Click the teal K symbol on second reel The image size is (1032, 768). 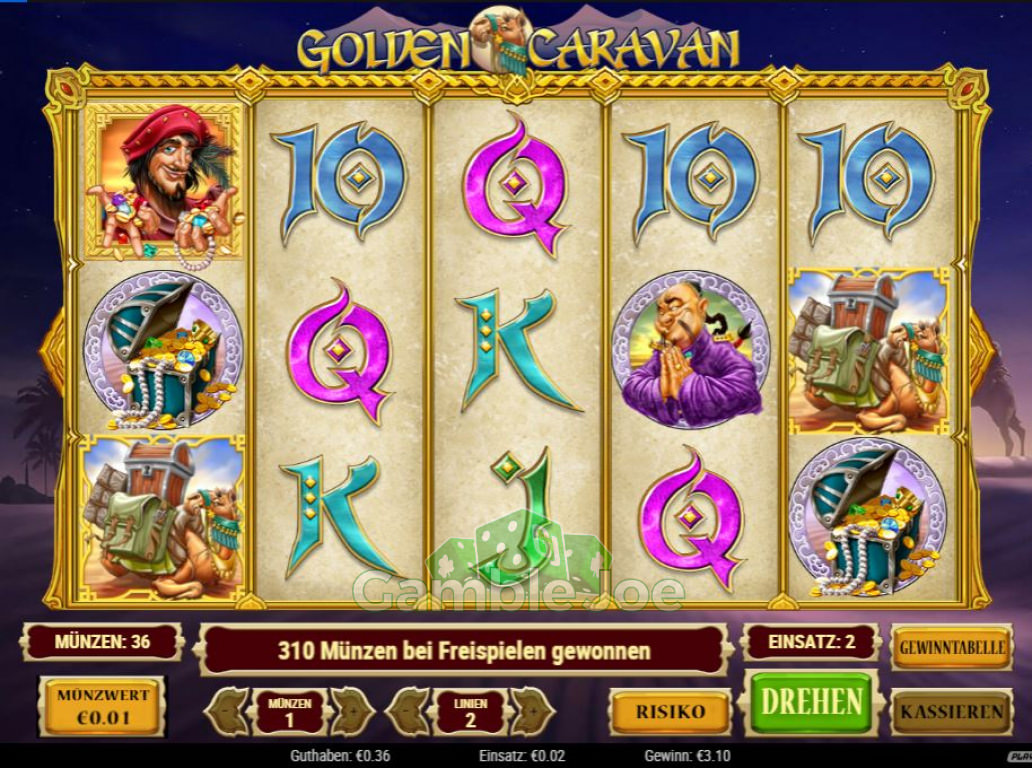(x=336, y=515)
